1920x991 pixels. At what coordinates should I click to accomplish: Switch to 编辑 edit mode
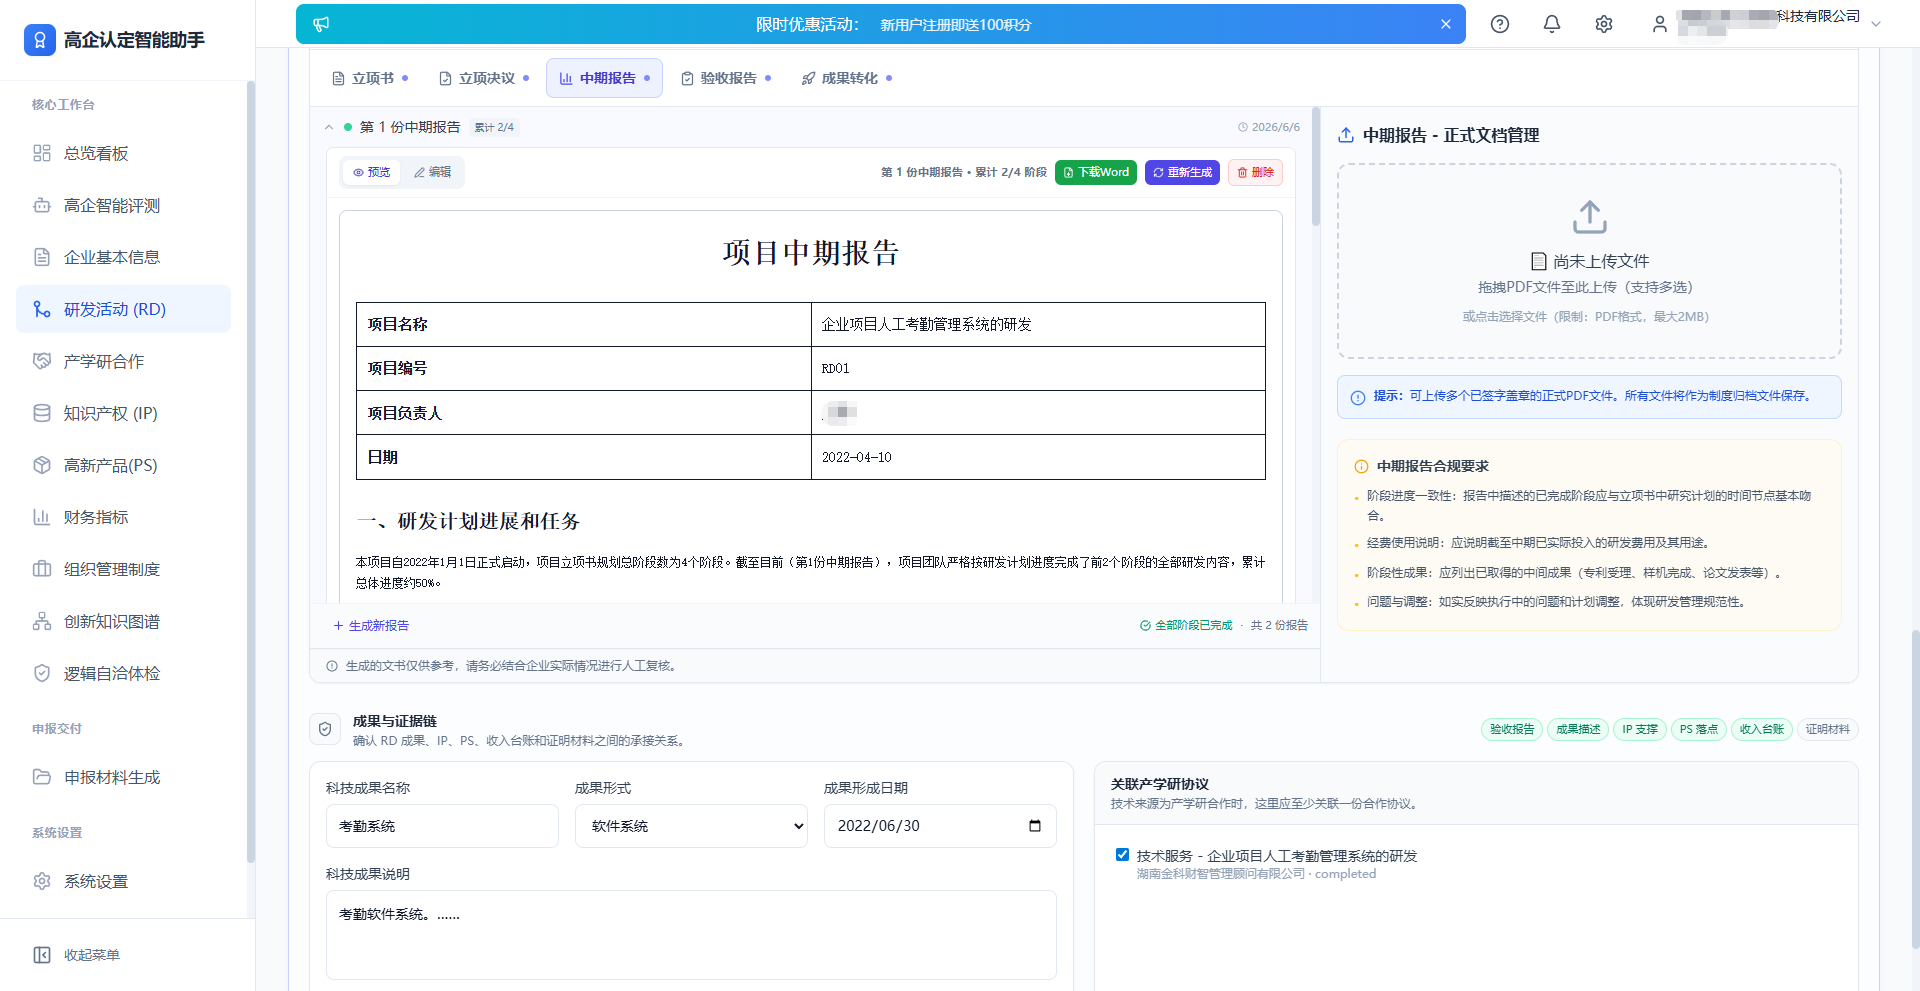(432, 172)
